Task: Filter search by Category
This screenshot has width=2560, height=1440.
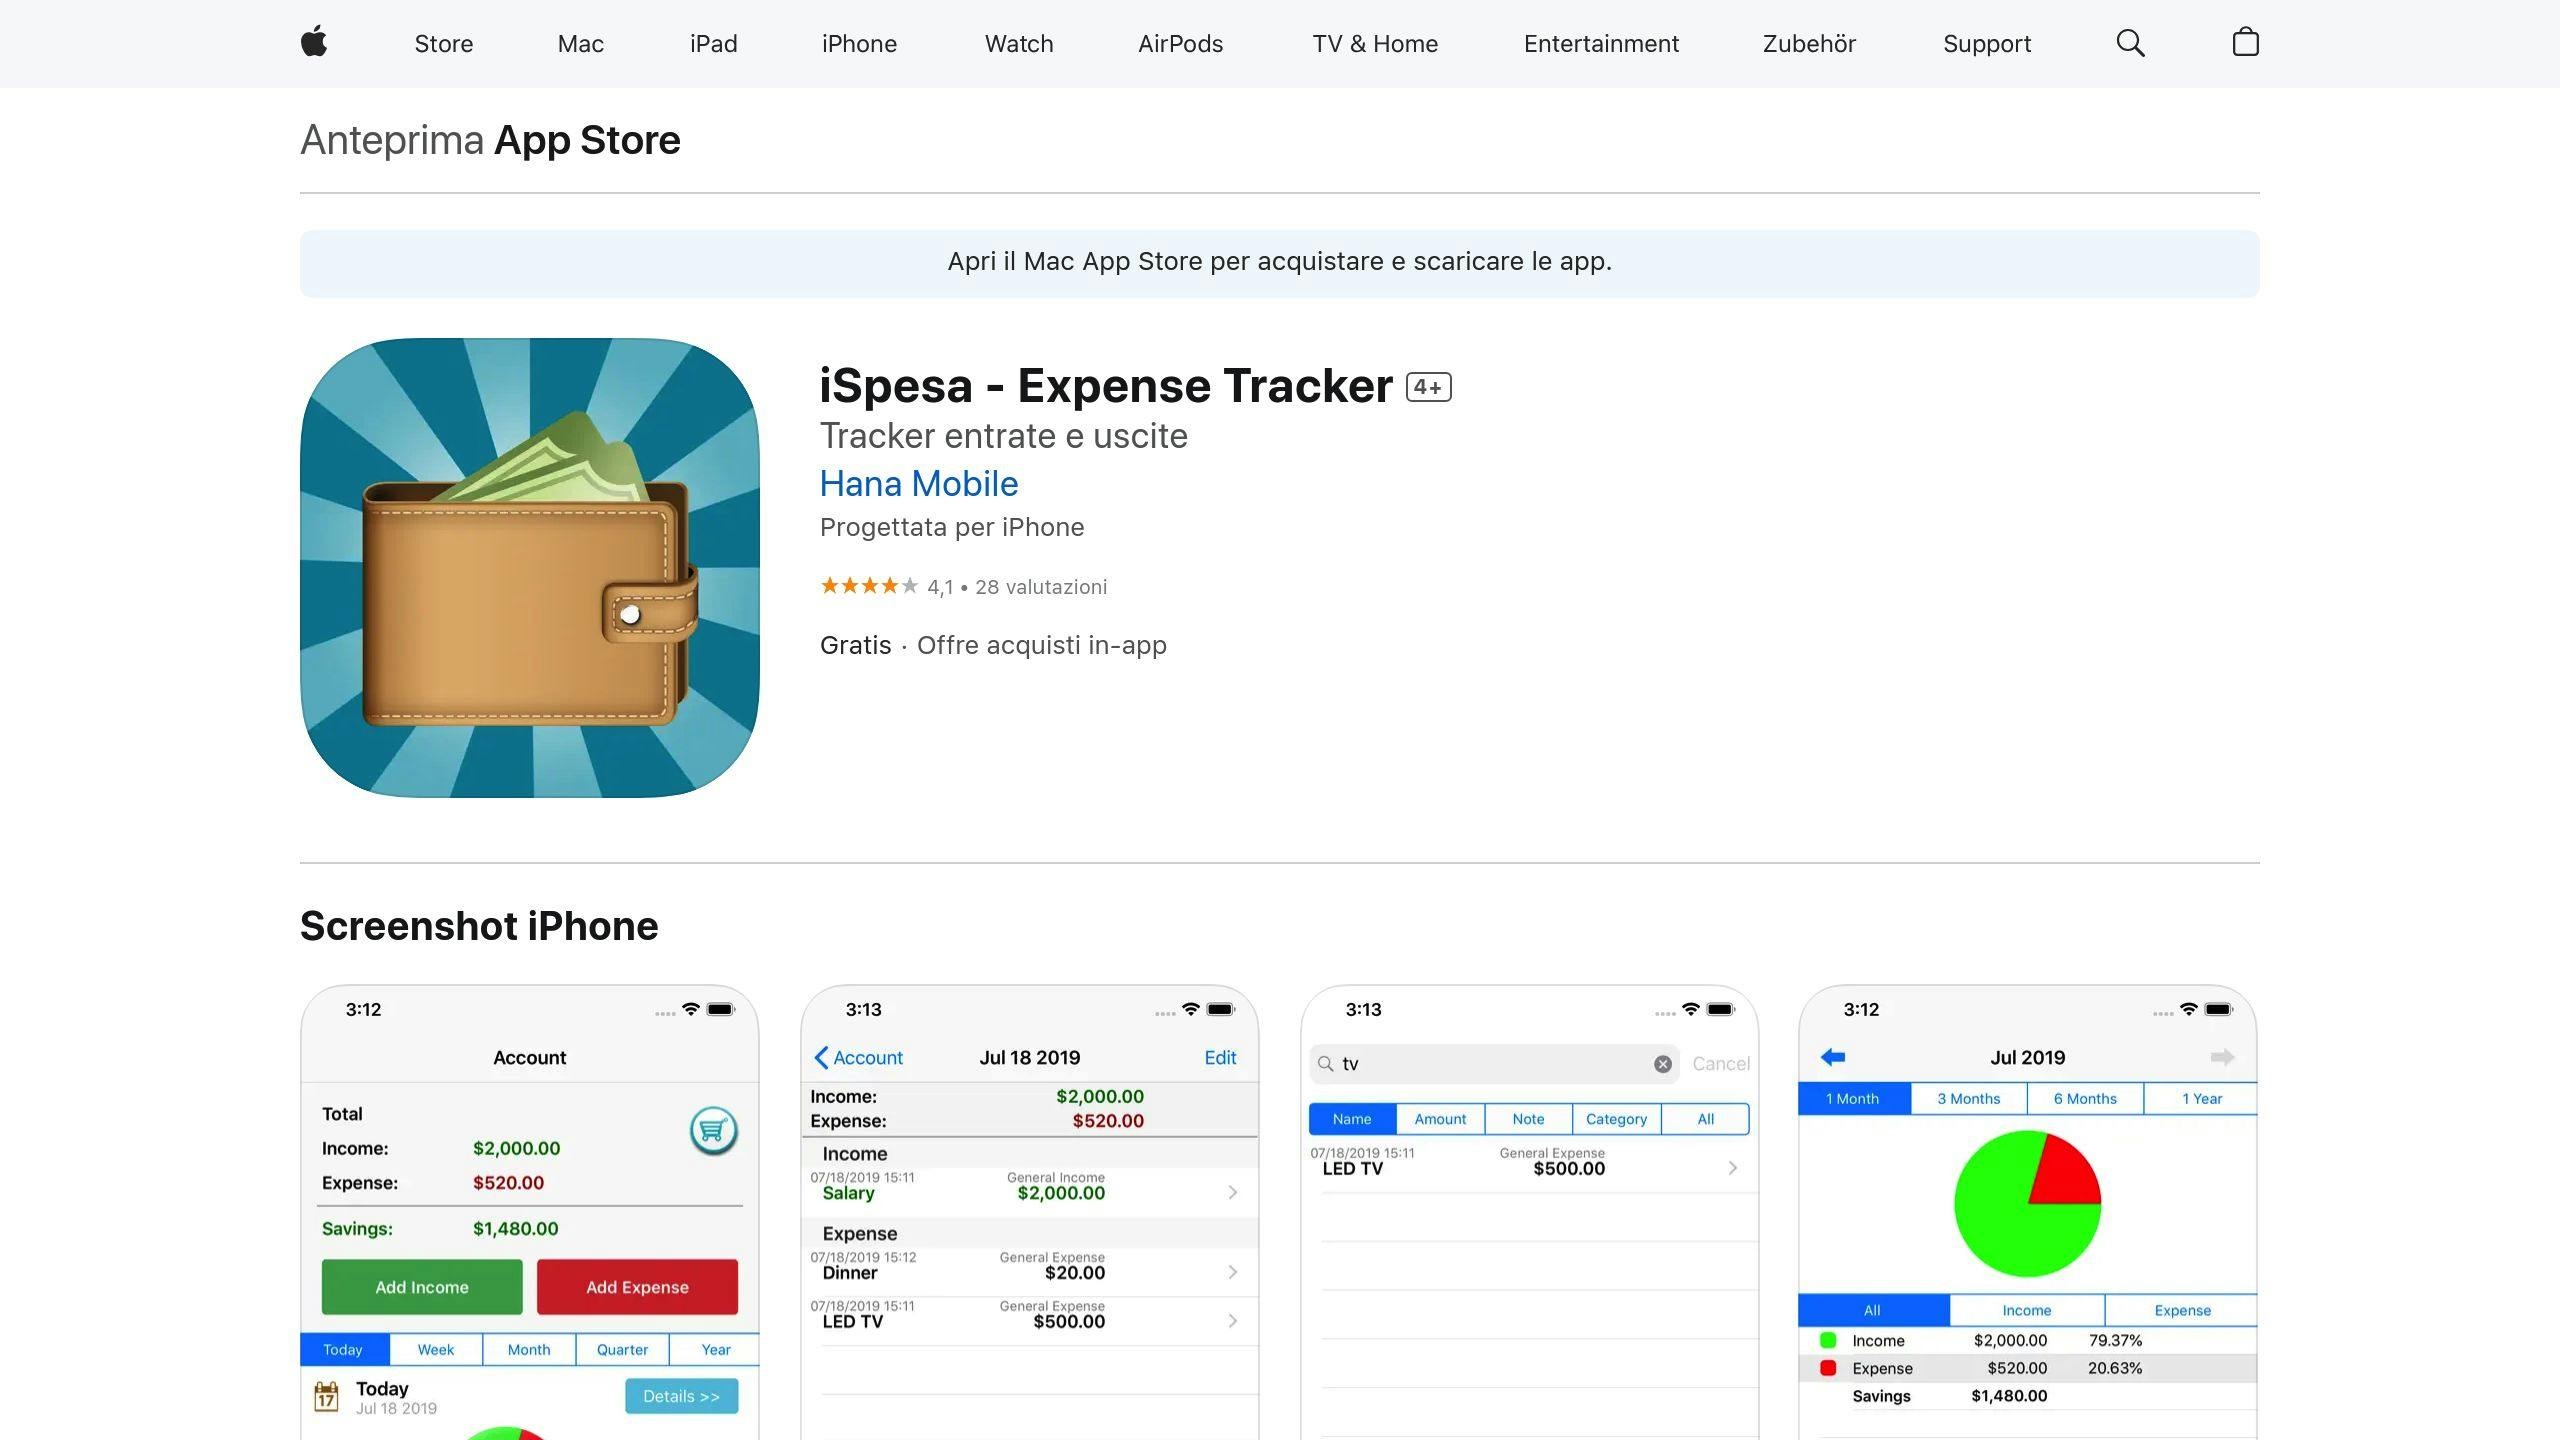Action: pos(1616,1119)
